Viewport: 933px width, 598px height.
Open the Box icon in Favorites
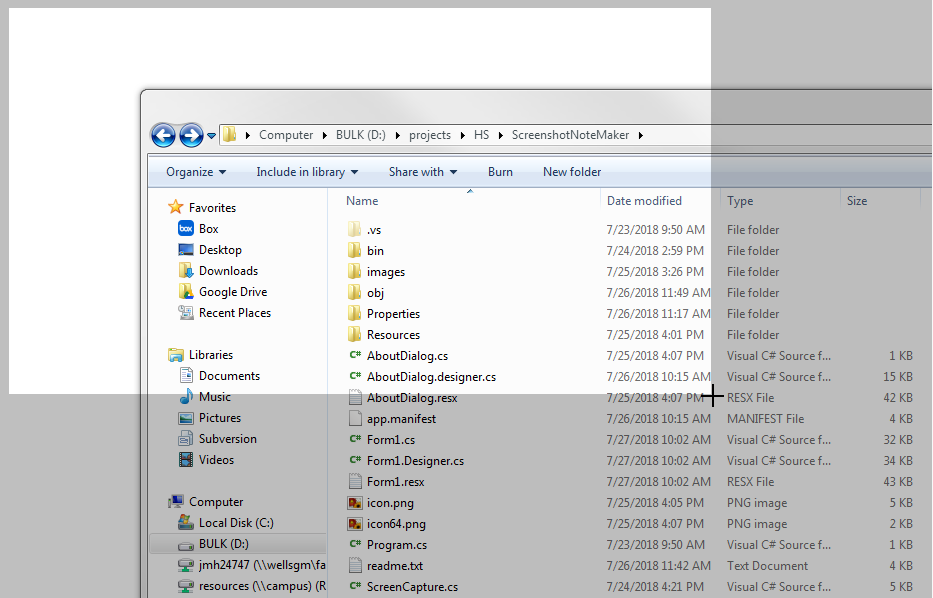point(186,229)
